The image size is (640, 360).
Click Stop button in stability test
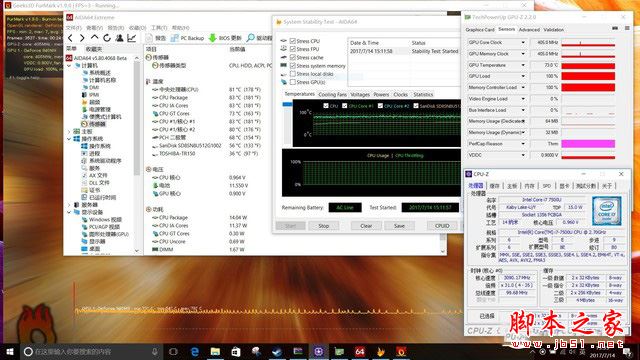click(324, 226)
